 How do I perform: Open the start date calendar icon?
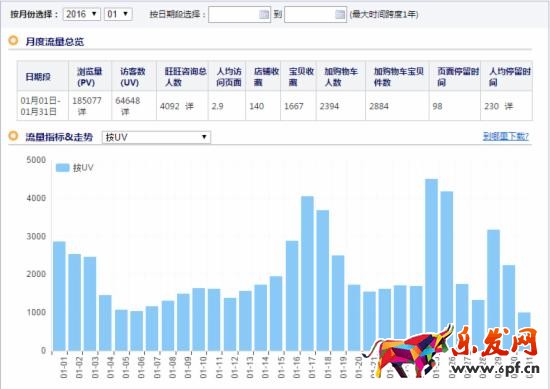pos(264,14)
